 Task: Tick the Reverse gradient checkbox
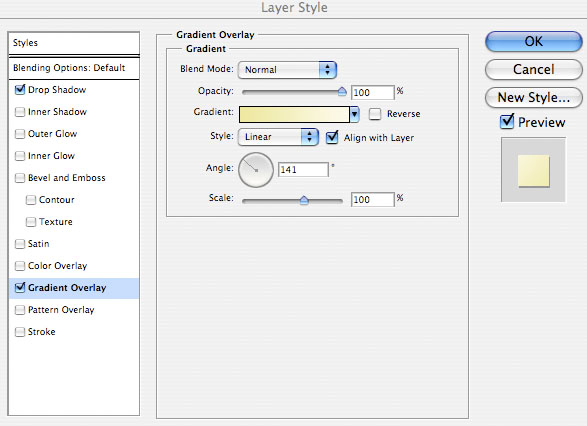coord(375,114)
